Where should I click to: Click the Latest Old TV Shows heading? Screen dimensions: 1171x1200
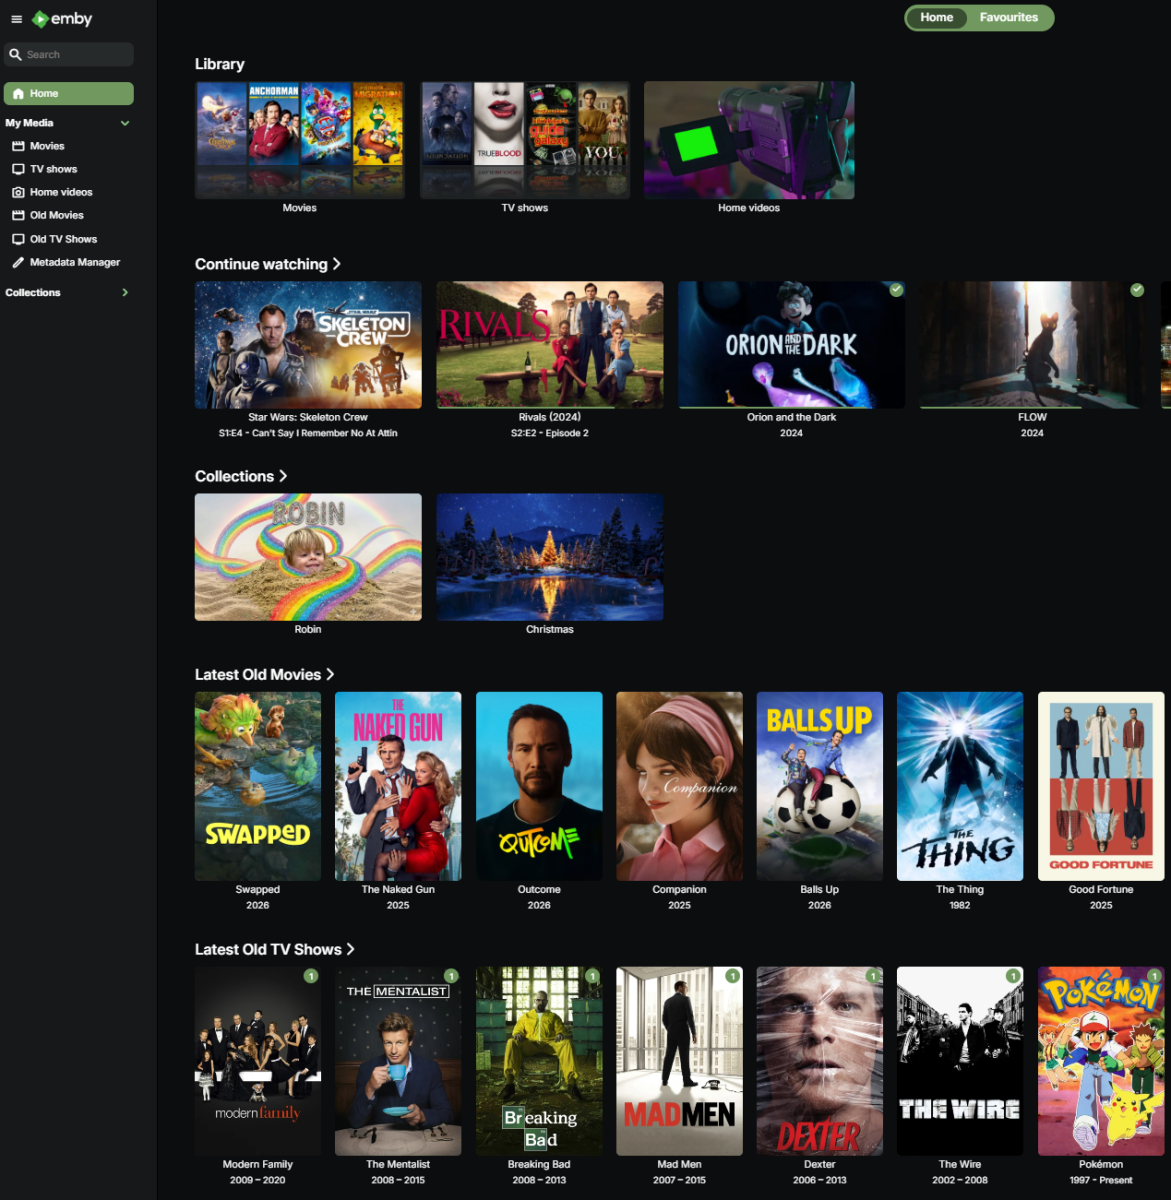tap(268, 950)
